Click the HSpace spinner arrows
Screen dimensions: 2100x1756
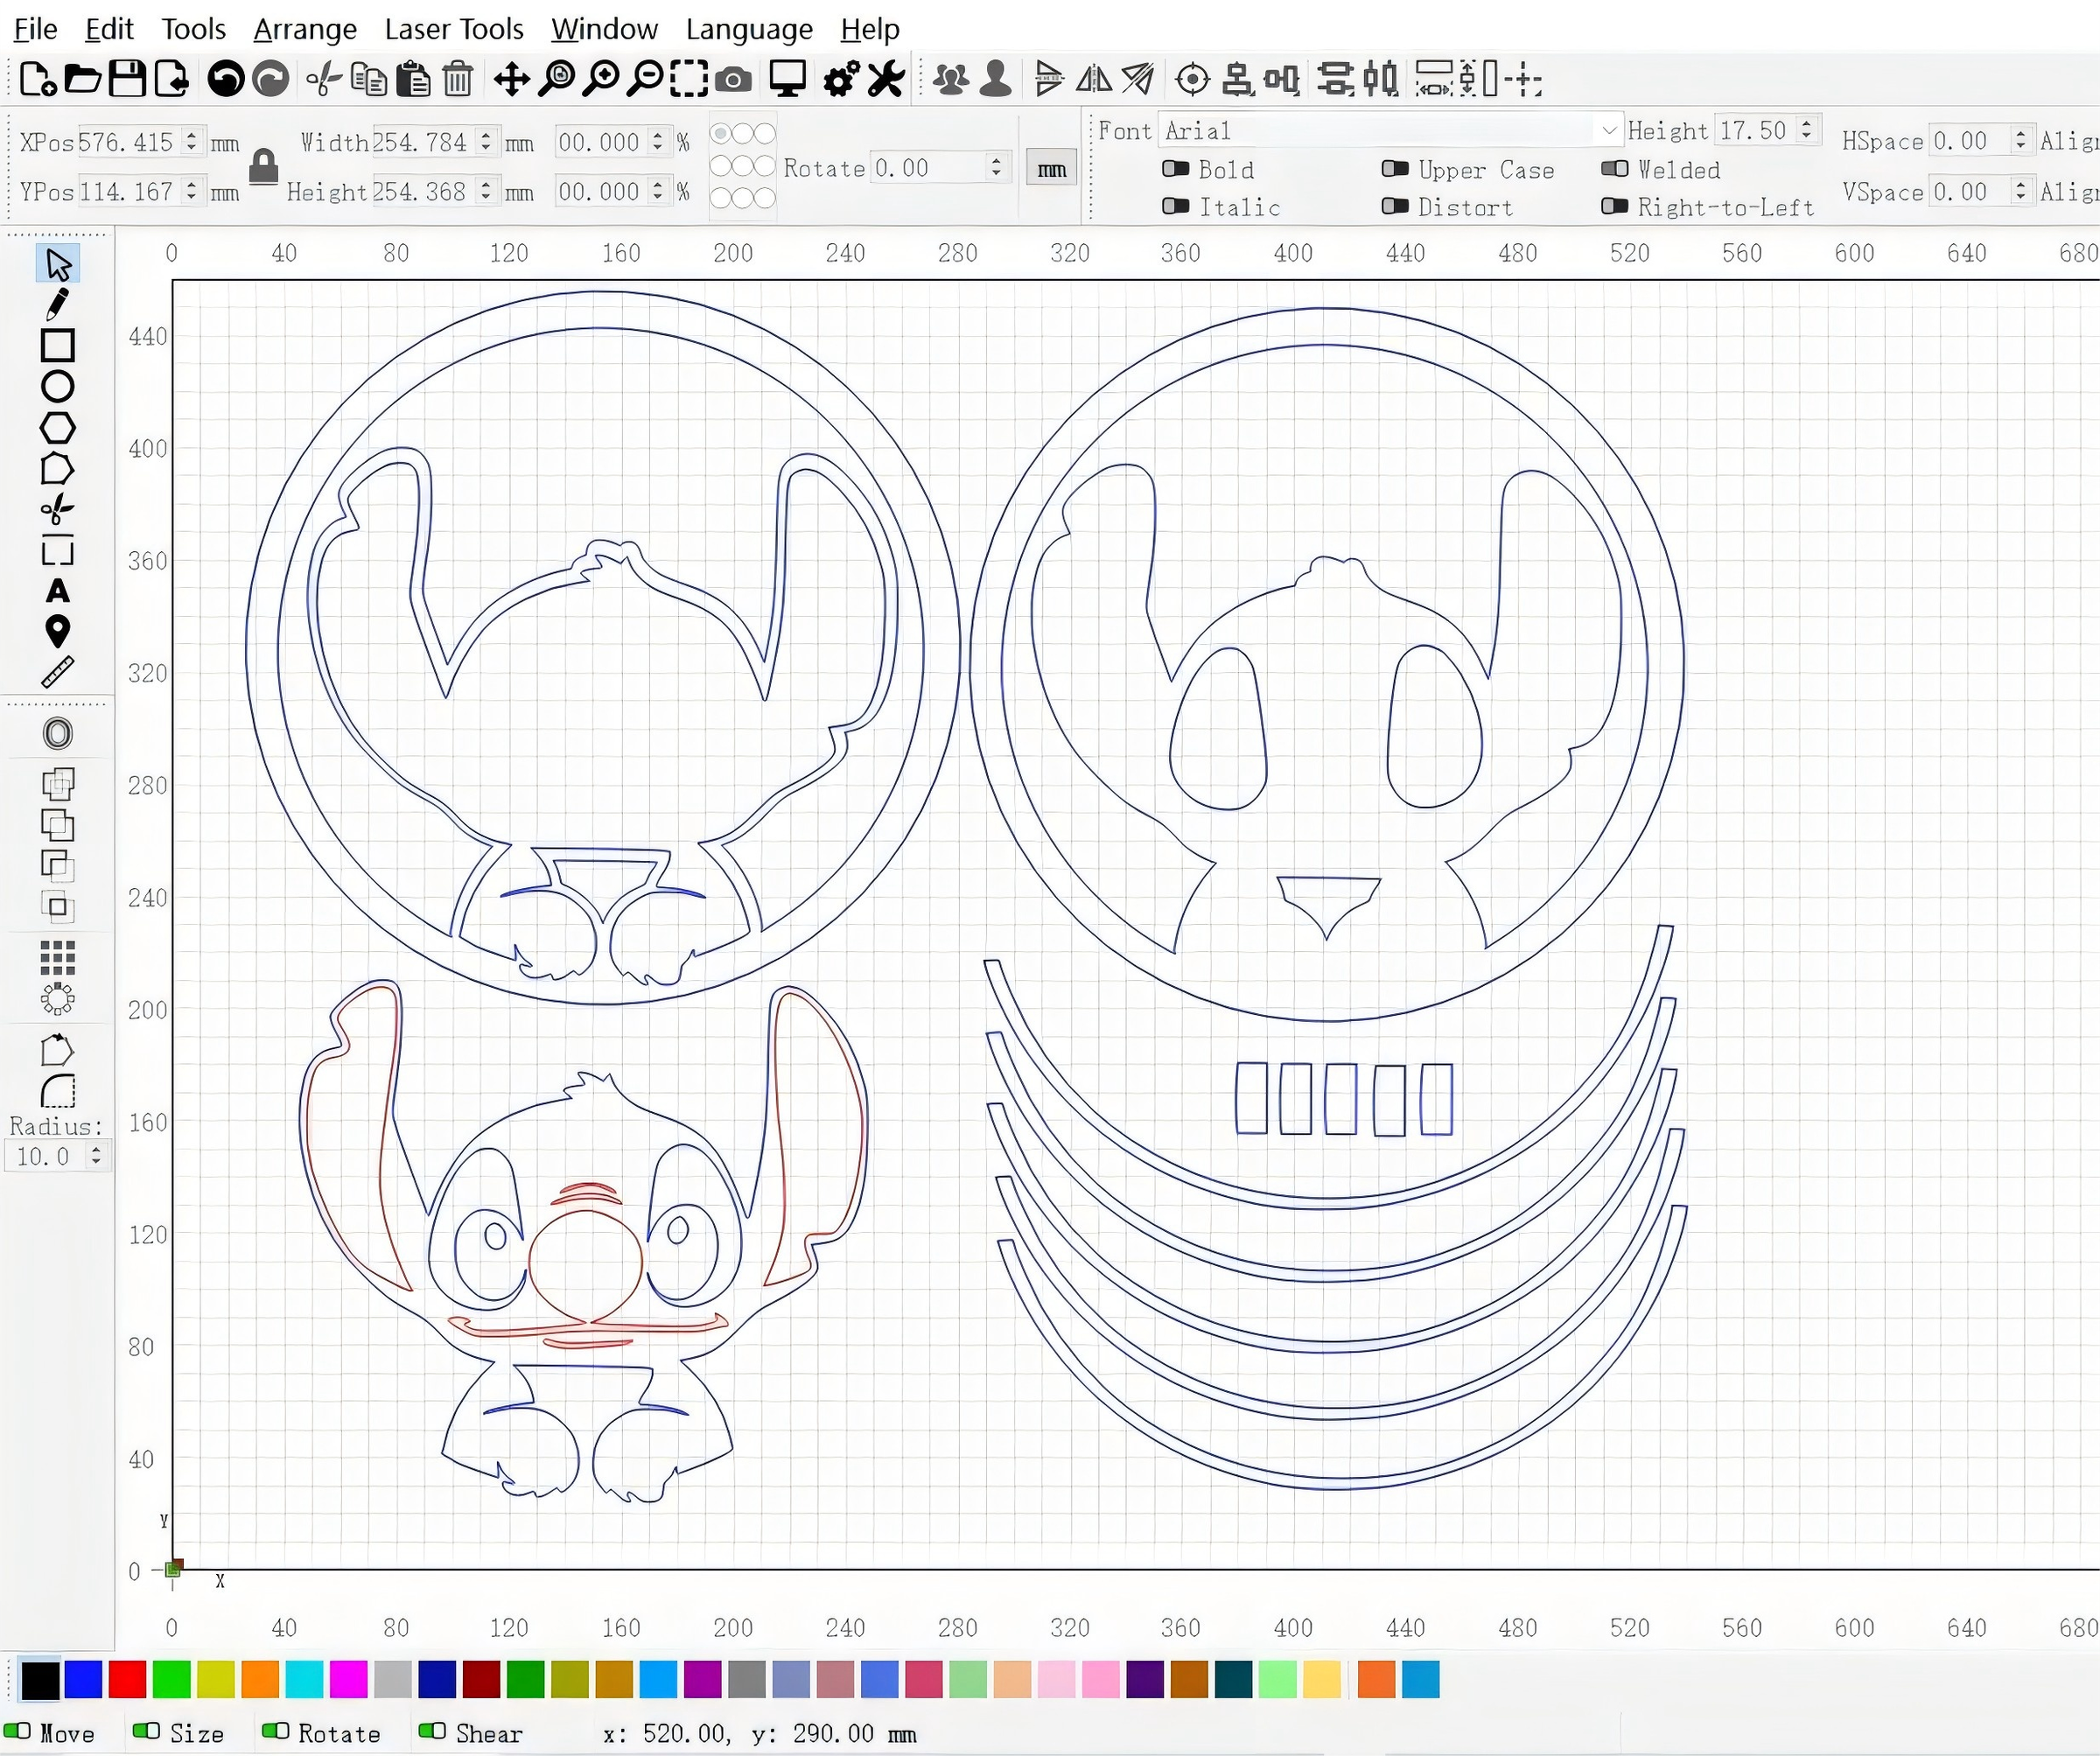(2020, 140)
